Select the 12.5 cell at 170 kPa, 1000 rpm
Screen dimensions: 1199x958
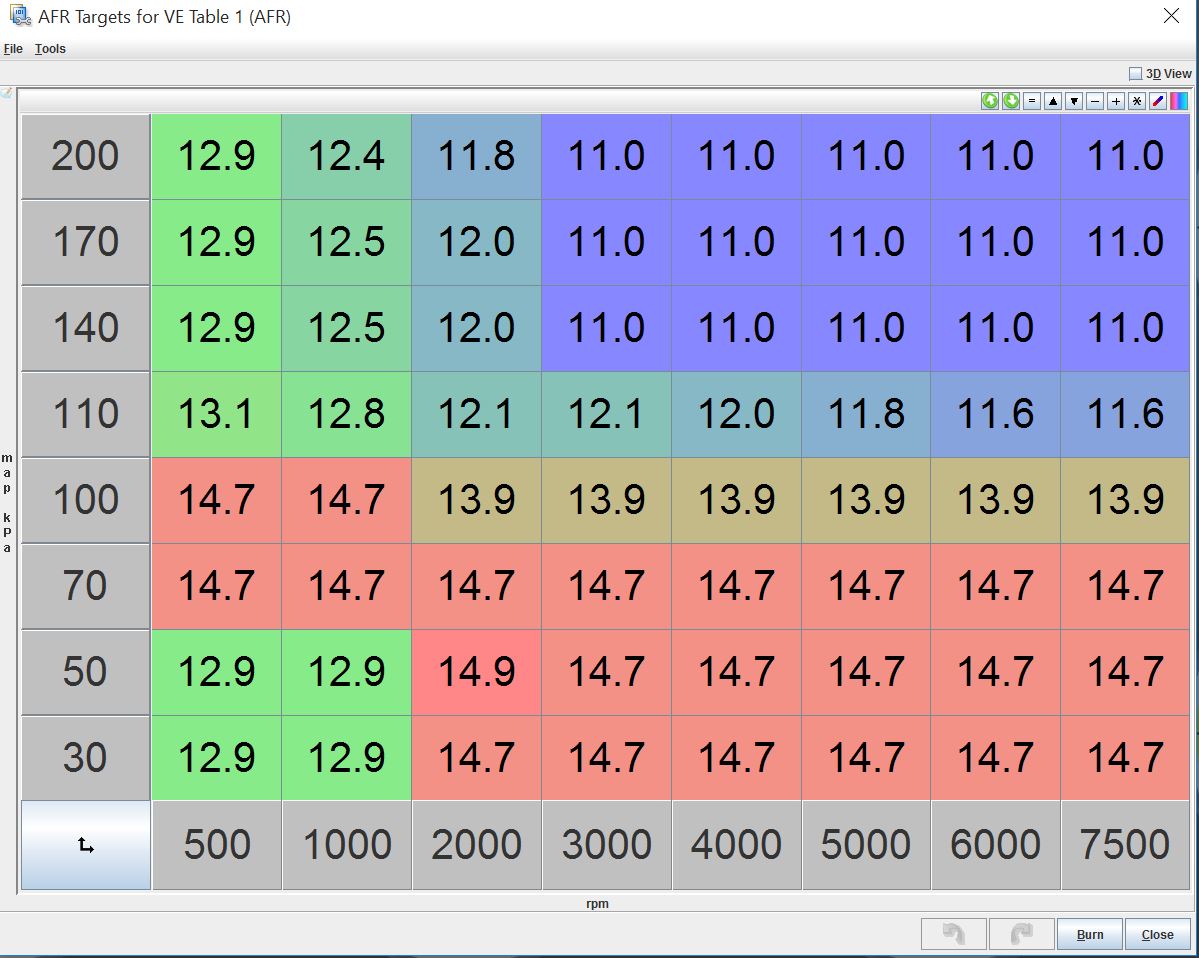point(347,242)
